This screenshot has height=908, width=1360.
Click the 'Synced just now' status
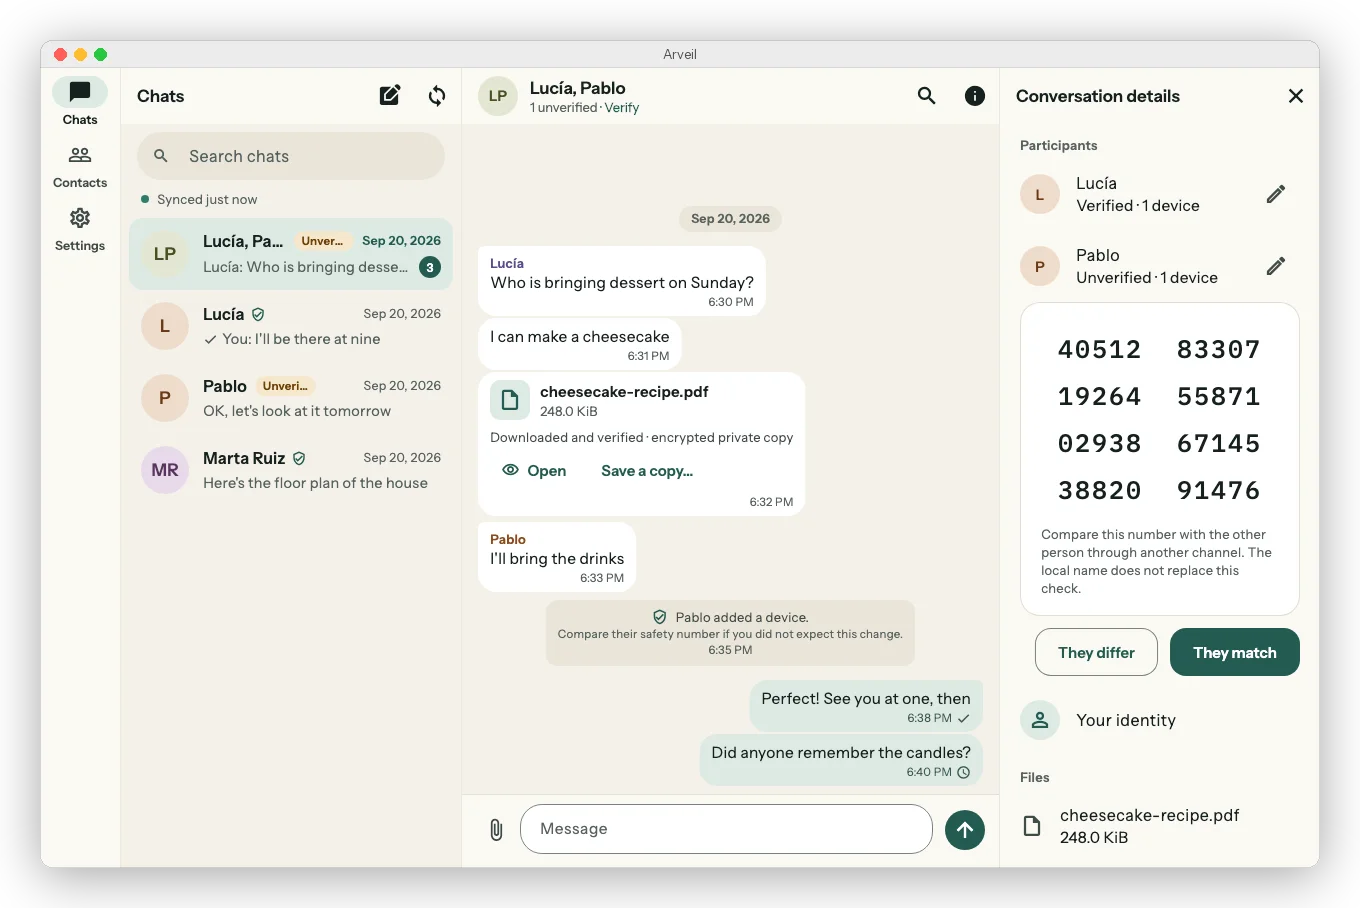[199, 199]
